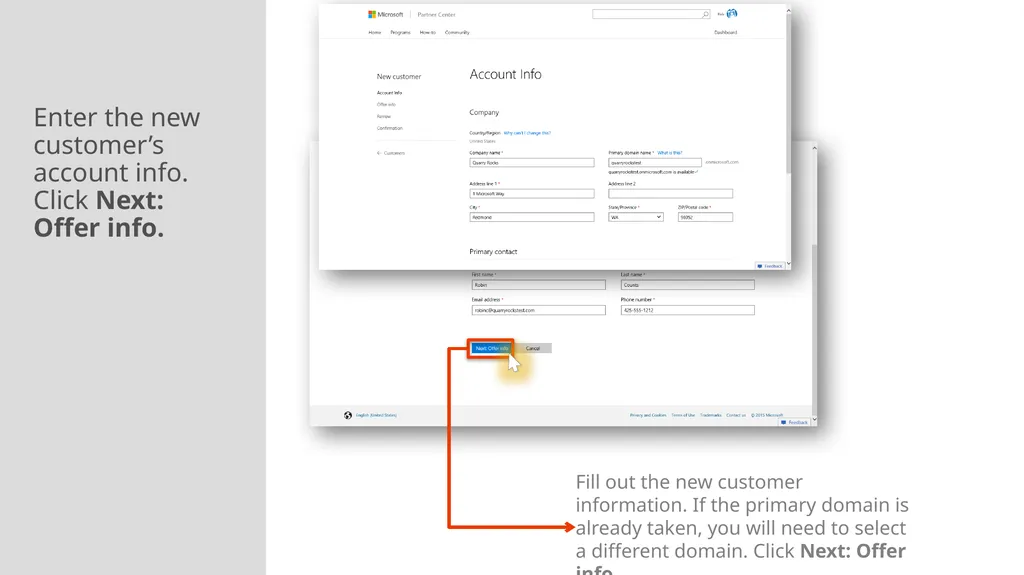This screenshot has width=1024, height=575.
Task: Click the Last name field containing Counts
Action: [x=688, y=286]
